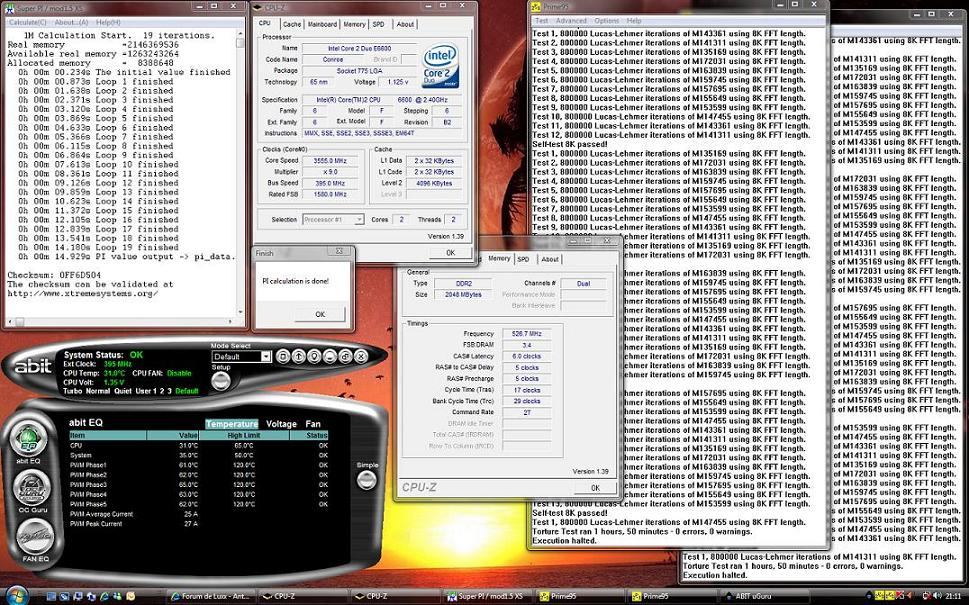
Task: Click the Core Speed 3555.0 MHz field
Action: click(331, 161)
